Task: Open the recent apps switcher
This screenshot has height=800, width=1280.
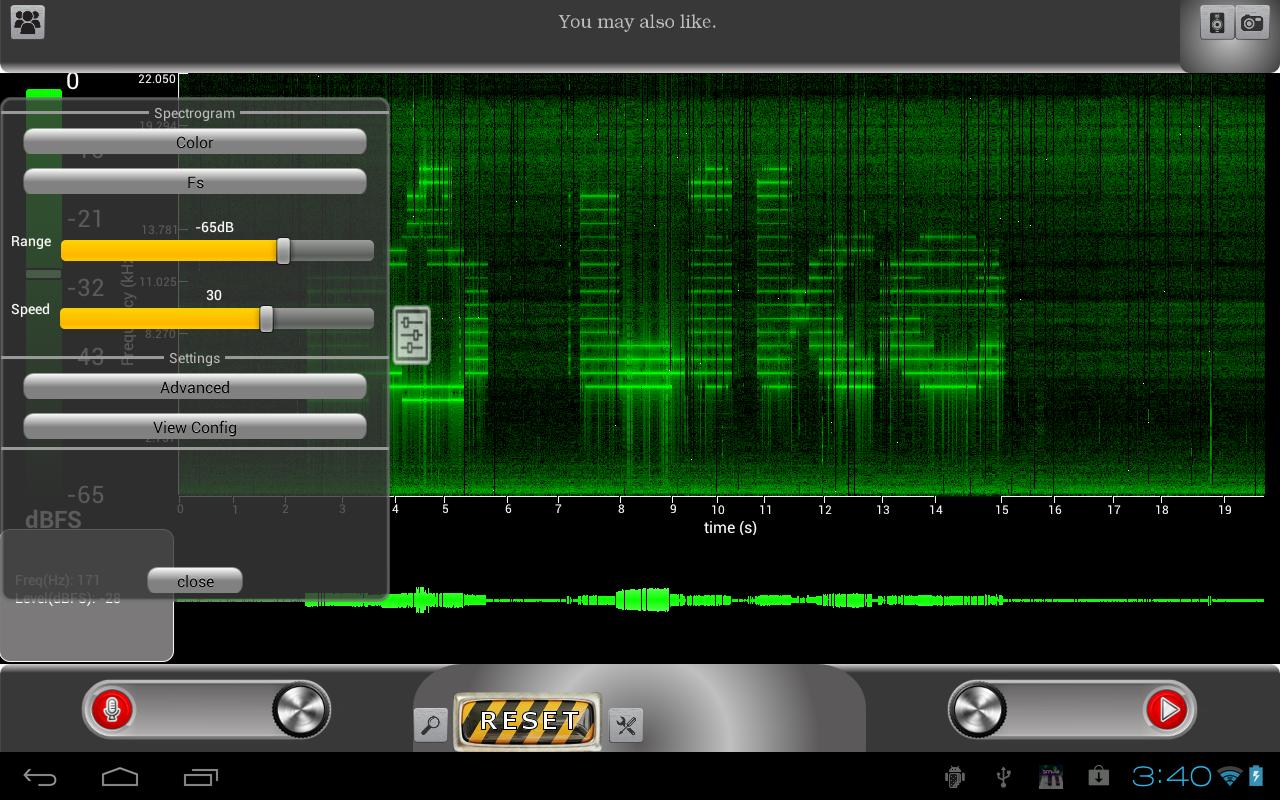Action: [x=201, y=777]
